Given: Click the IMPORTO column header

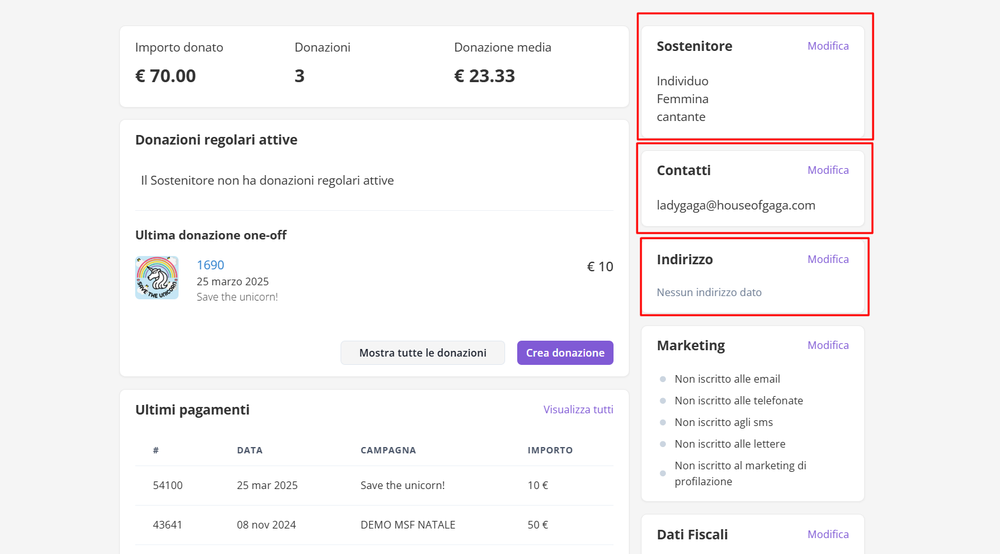Looking at the screenshot, I should coord(550,451).
